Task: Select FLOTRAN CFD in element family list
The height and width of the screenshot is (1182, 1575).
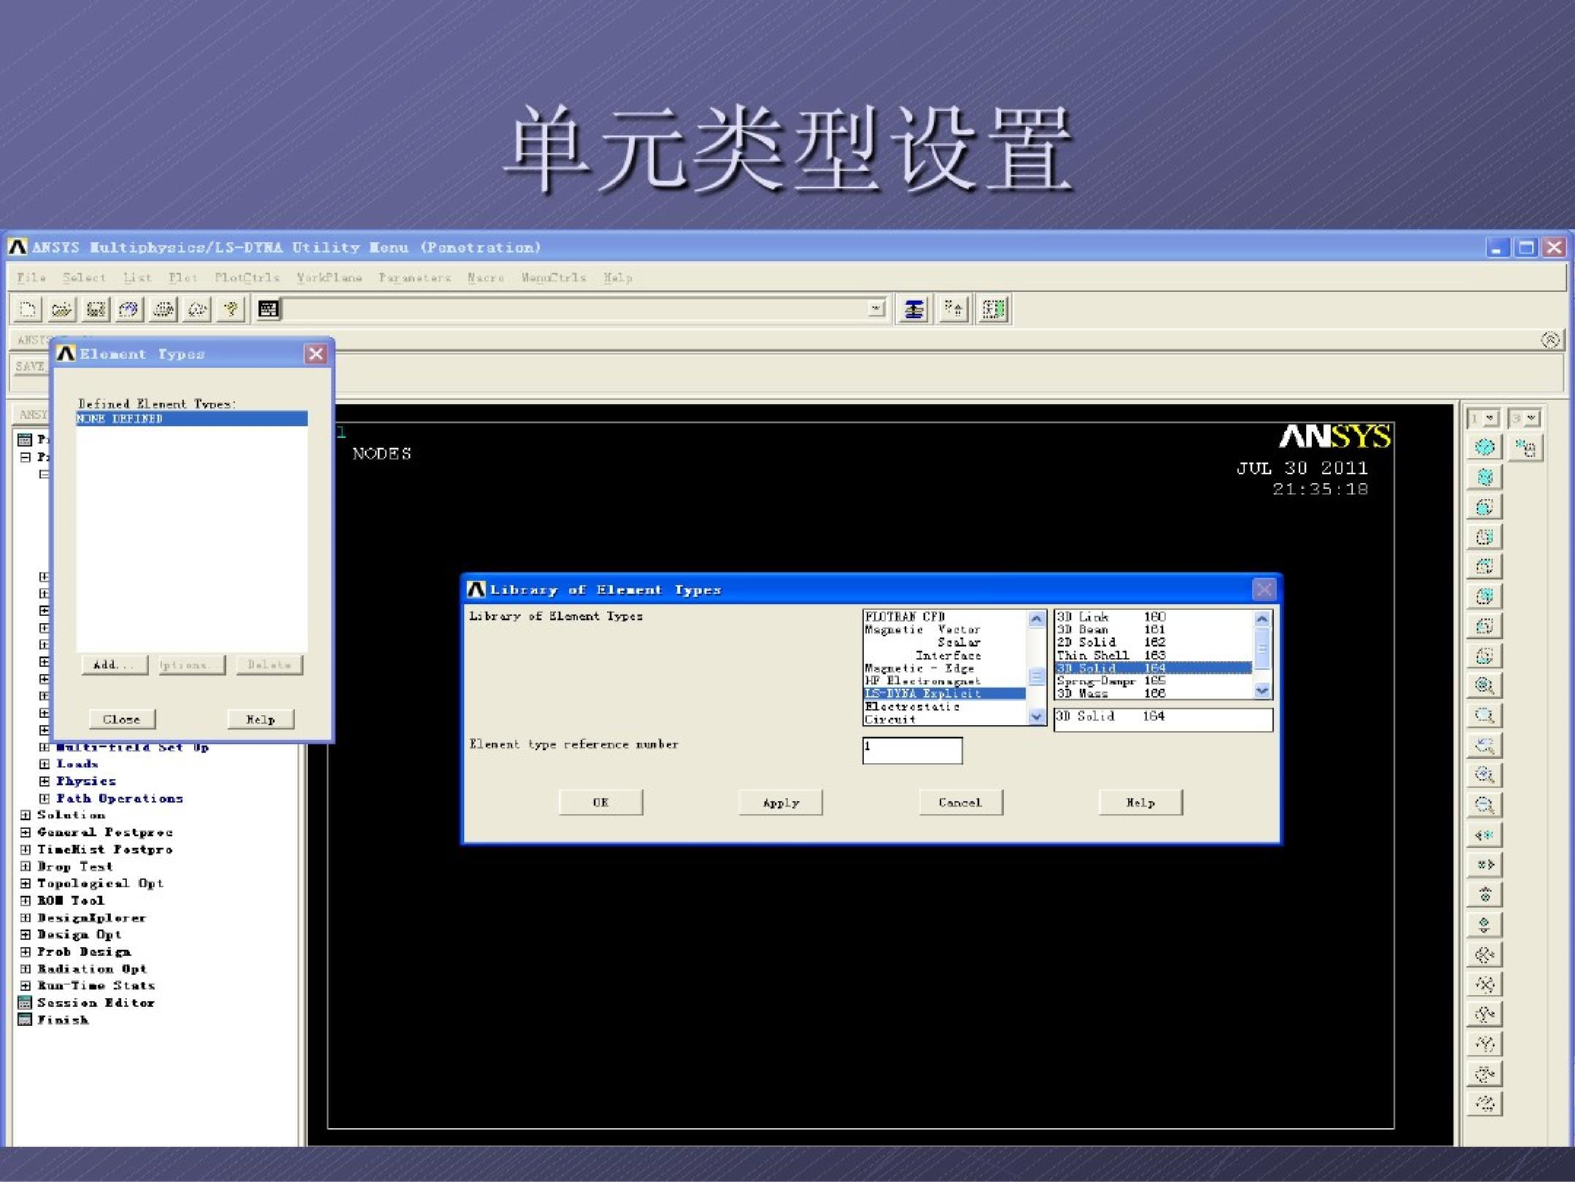Action: [945, 617]
